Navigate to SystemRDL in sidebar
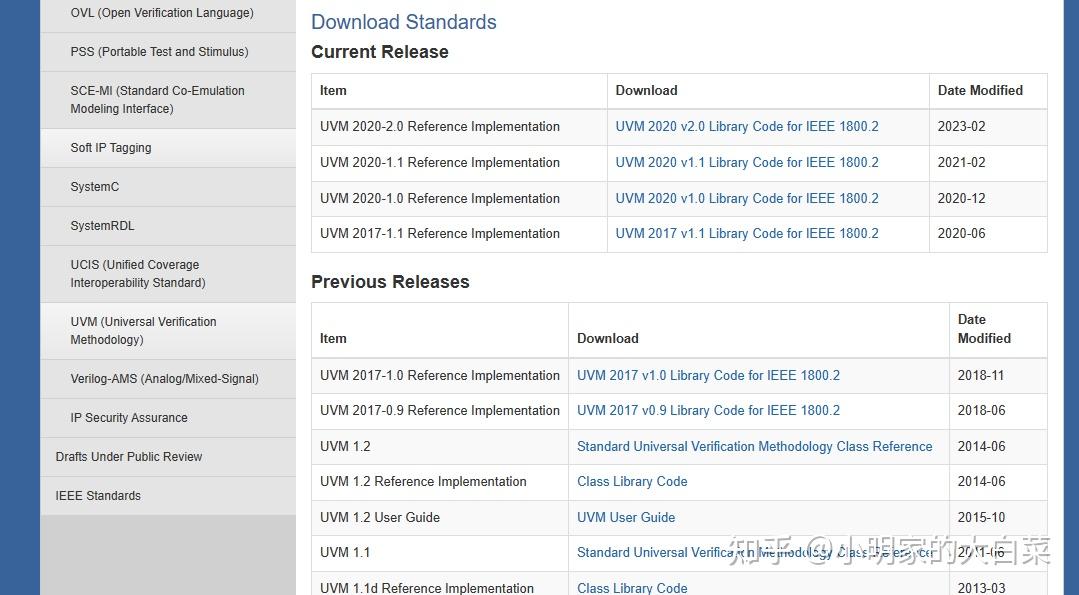Image resolution: width=1079 pixels, height=595 pixels. pos(102,226)
